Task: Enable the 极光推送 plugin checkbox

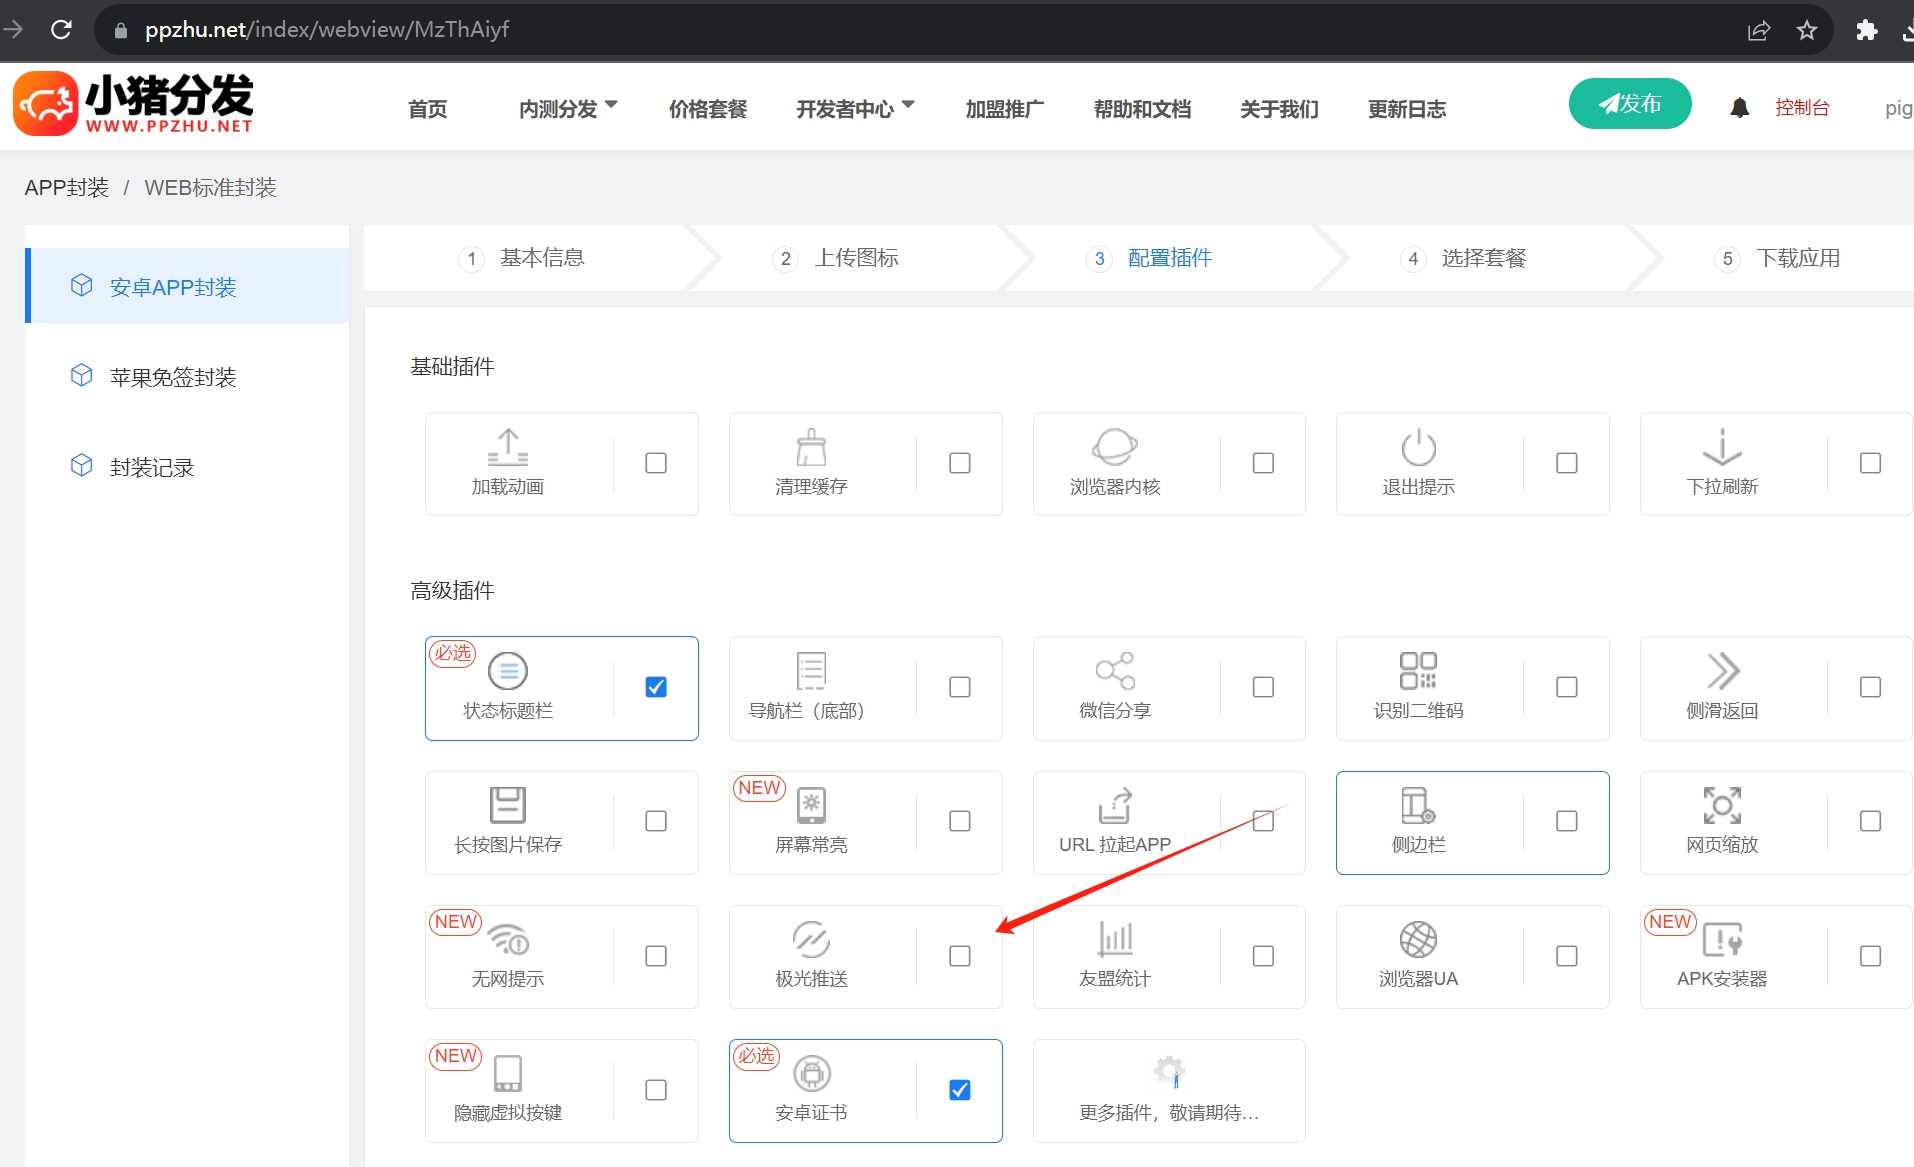Action: (x=959, y=956)
